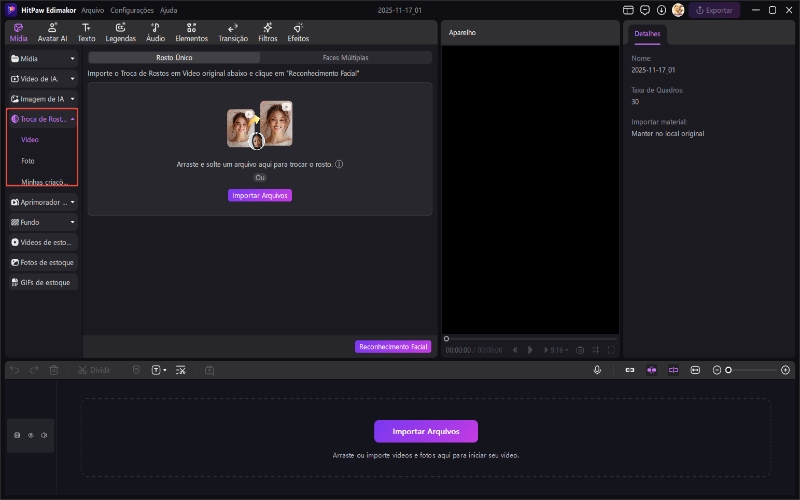Click the Exportar button
The height and width of the screenshot is (500, 800).
(714, 10)
